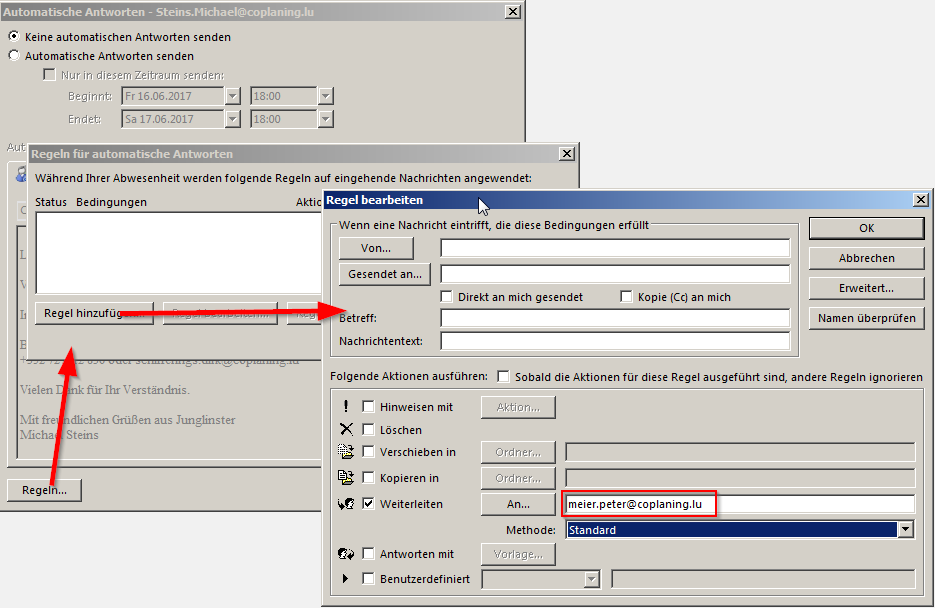Close the Regel bearbeiten dialog

click(920, 200)
